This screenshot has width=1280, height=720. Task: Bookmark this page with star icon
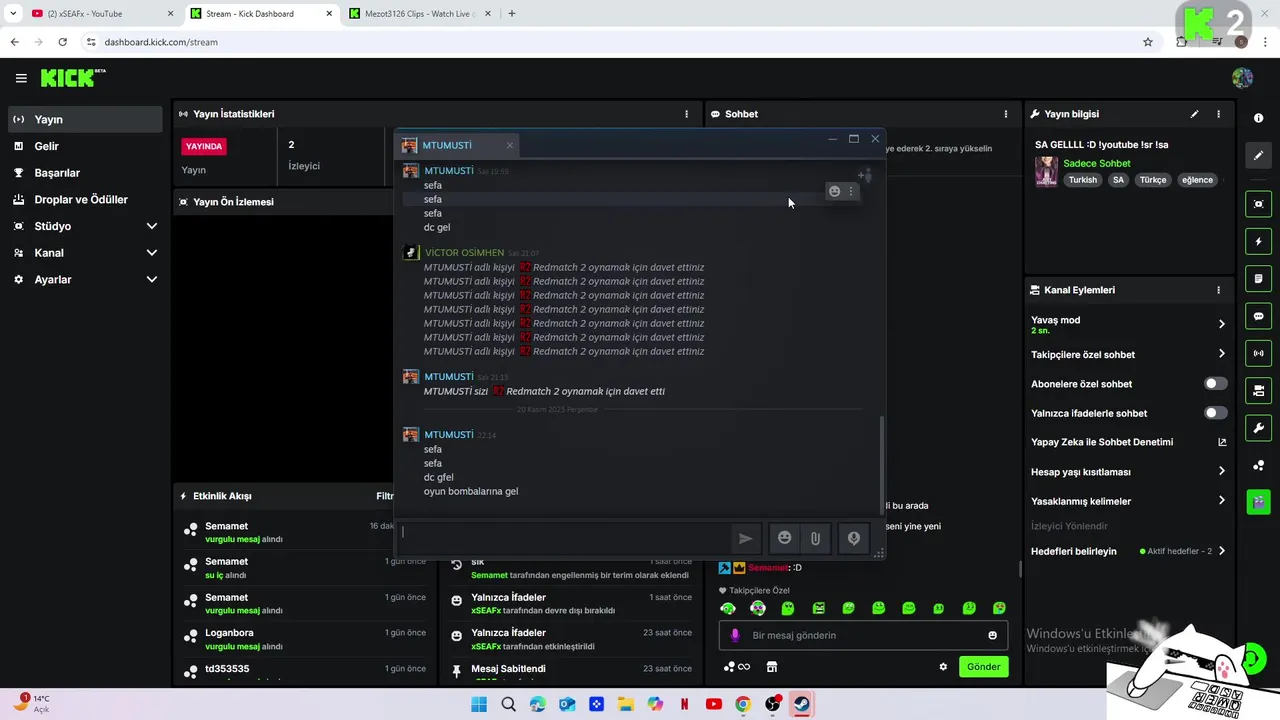pos(1148,42)
